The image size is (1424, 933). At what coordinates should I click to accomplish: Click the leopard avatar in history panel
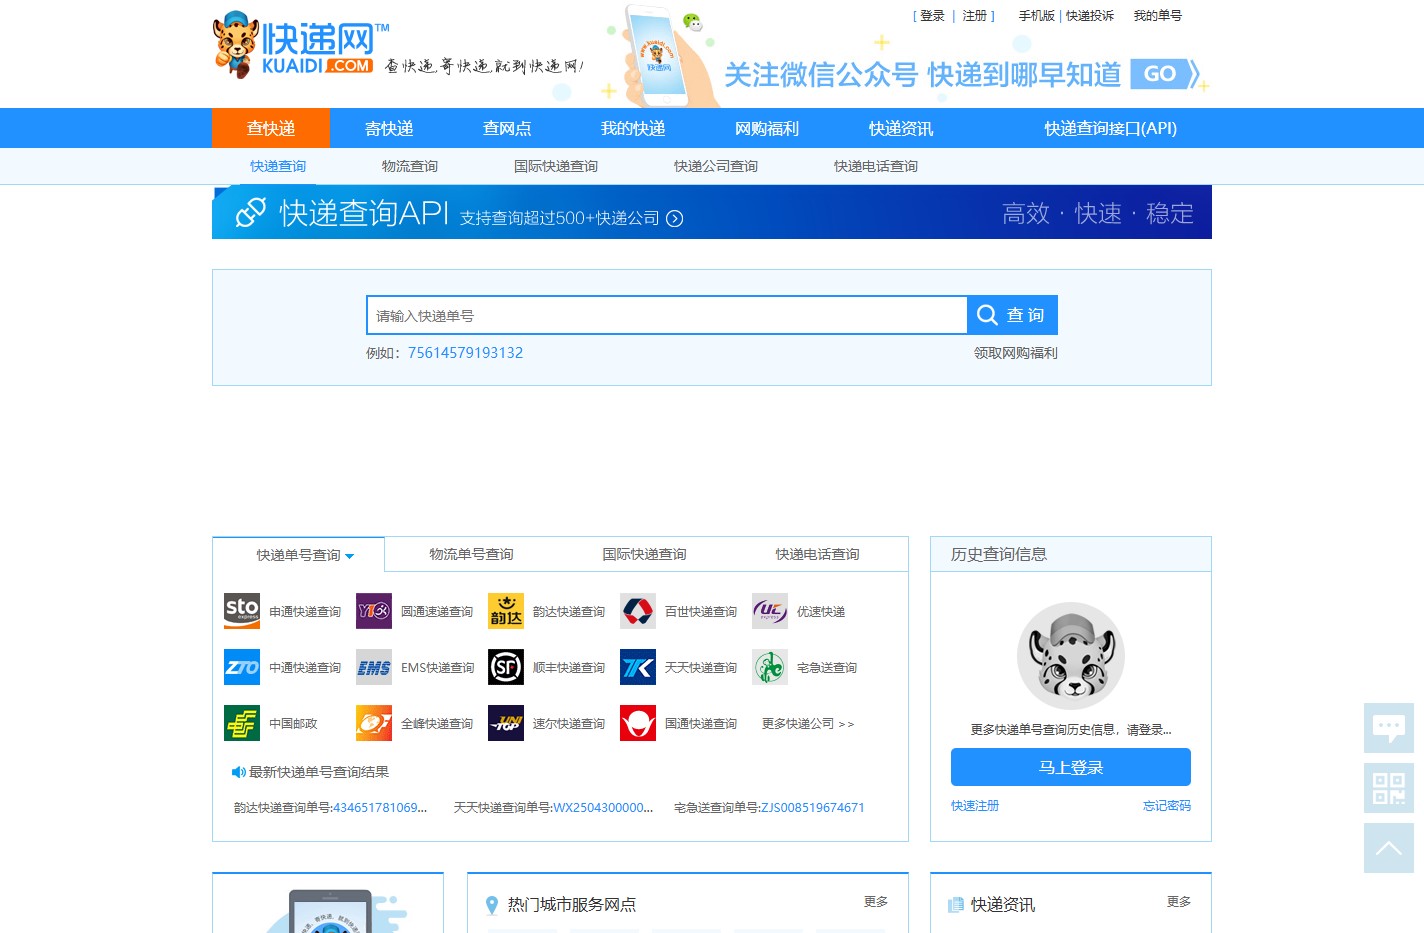[1071, 656]
